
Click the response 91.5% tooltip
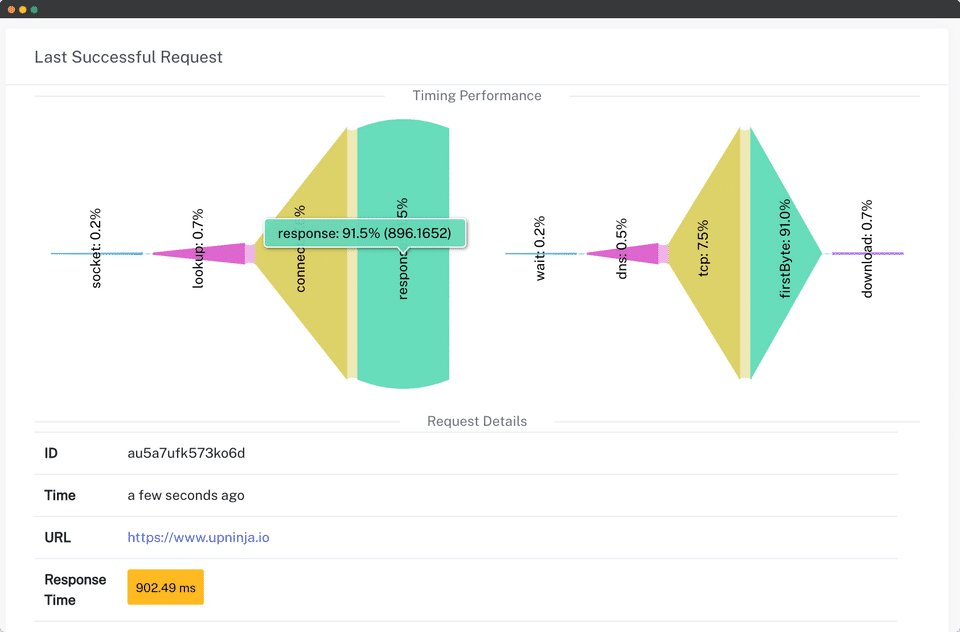coord(365,234)
